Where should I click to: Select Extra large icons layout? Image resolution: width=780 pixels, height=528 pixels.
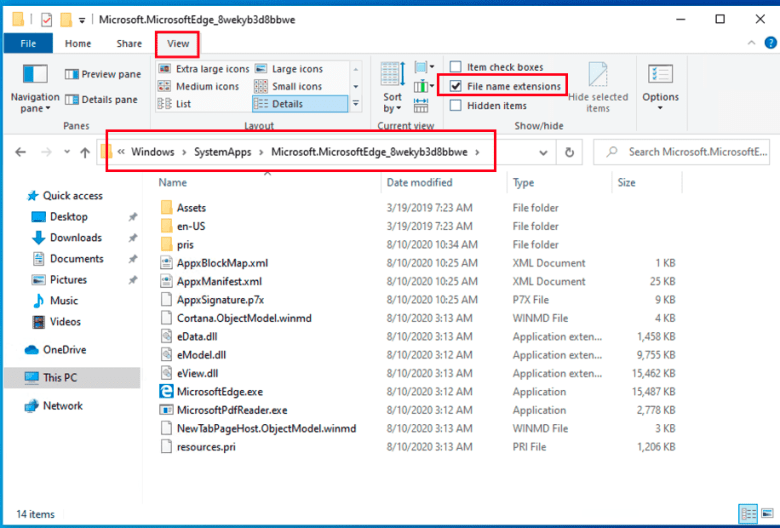click(x=203, y=69)
